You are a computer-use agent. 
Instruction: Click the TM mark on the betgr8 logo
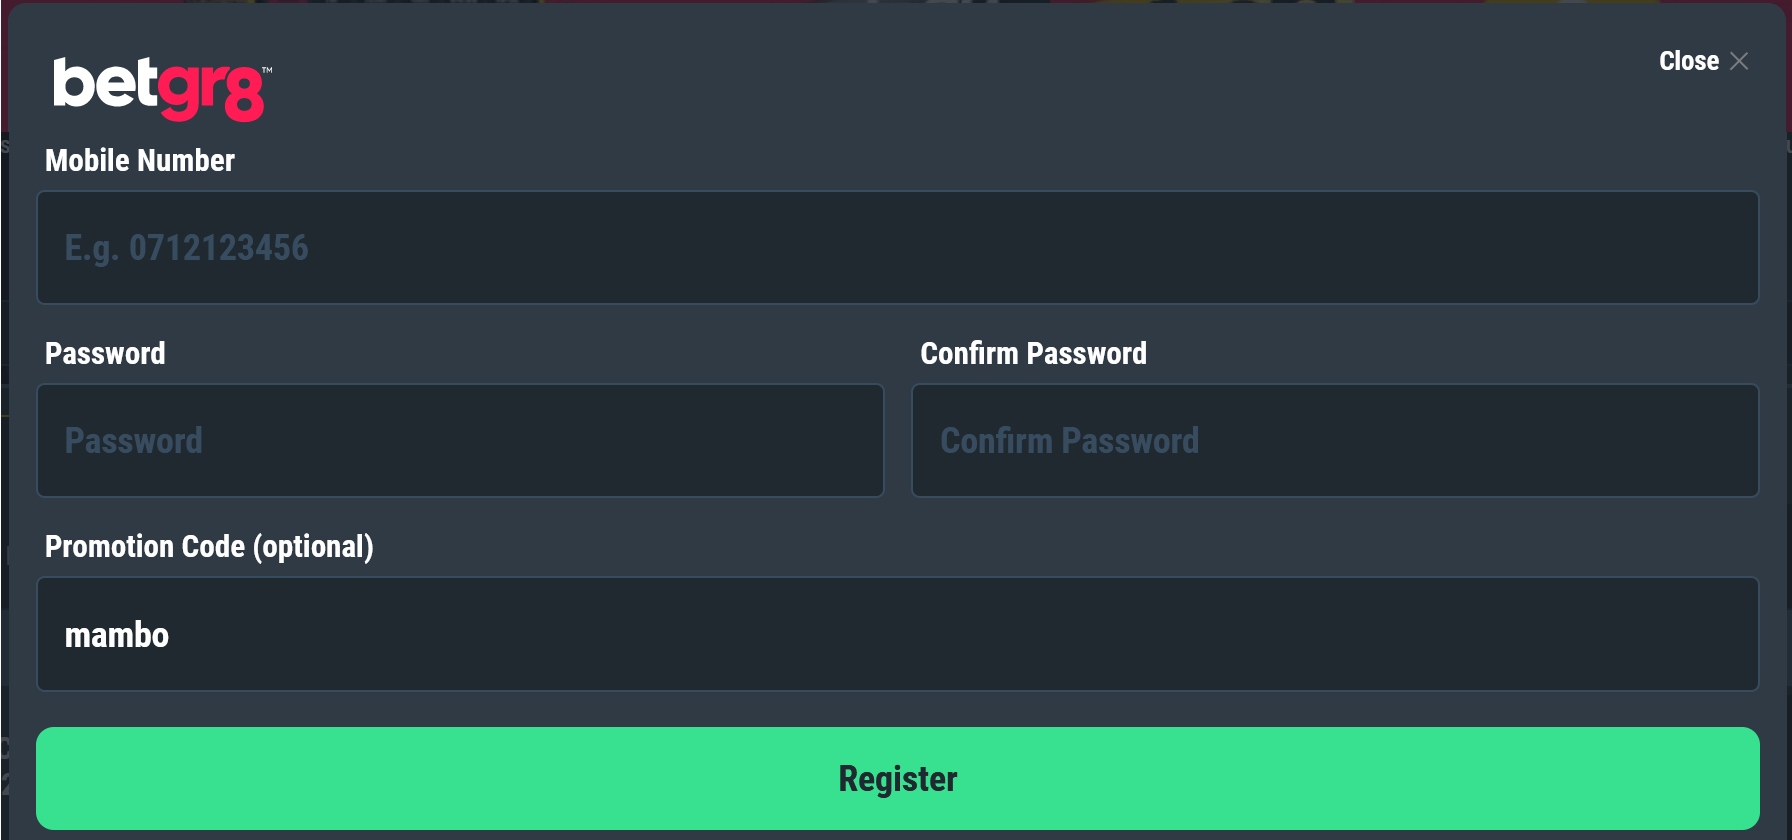click(265, 70)
